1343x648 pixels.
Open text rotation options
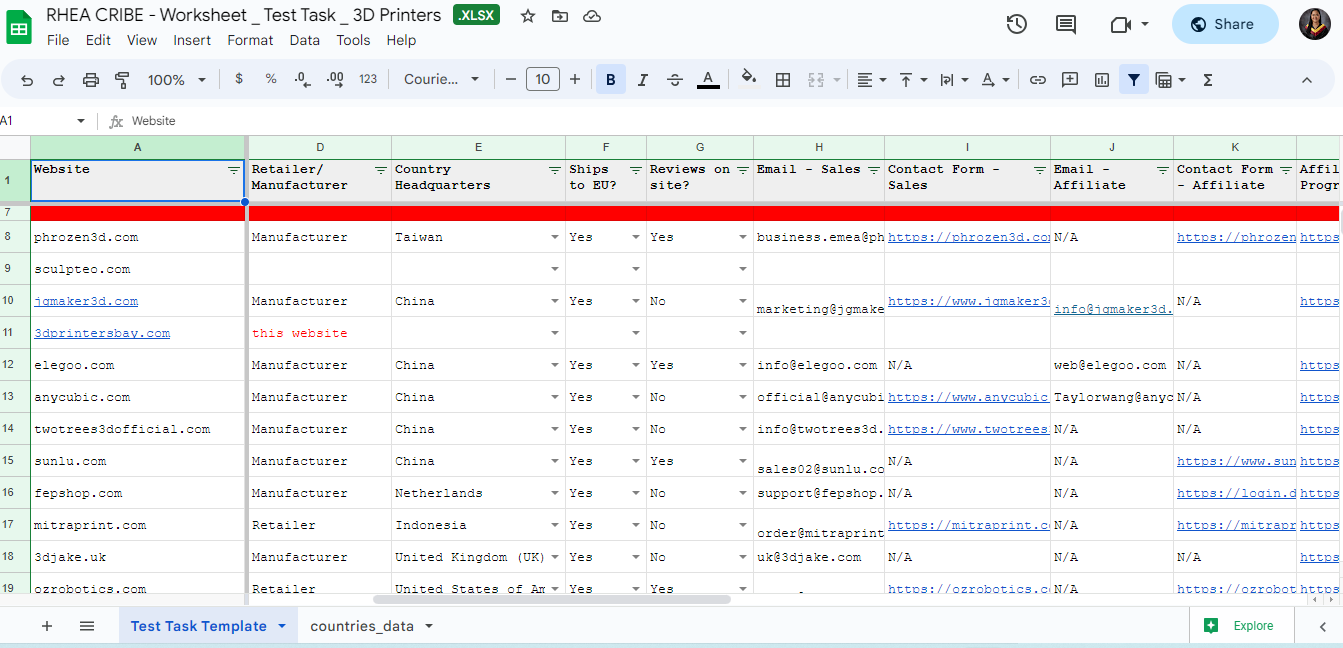click(995, 80)
